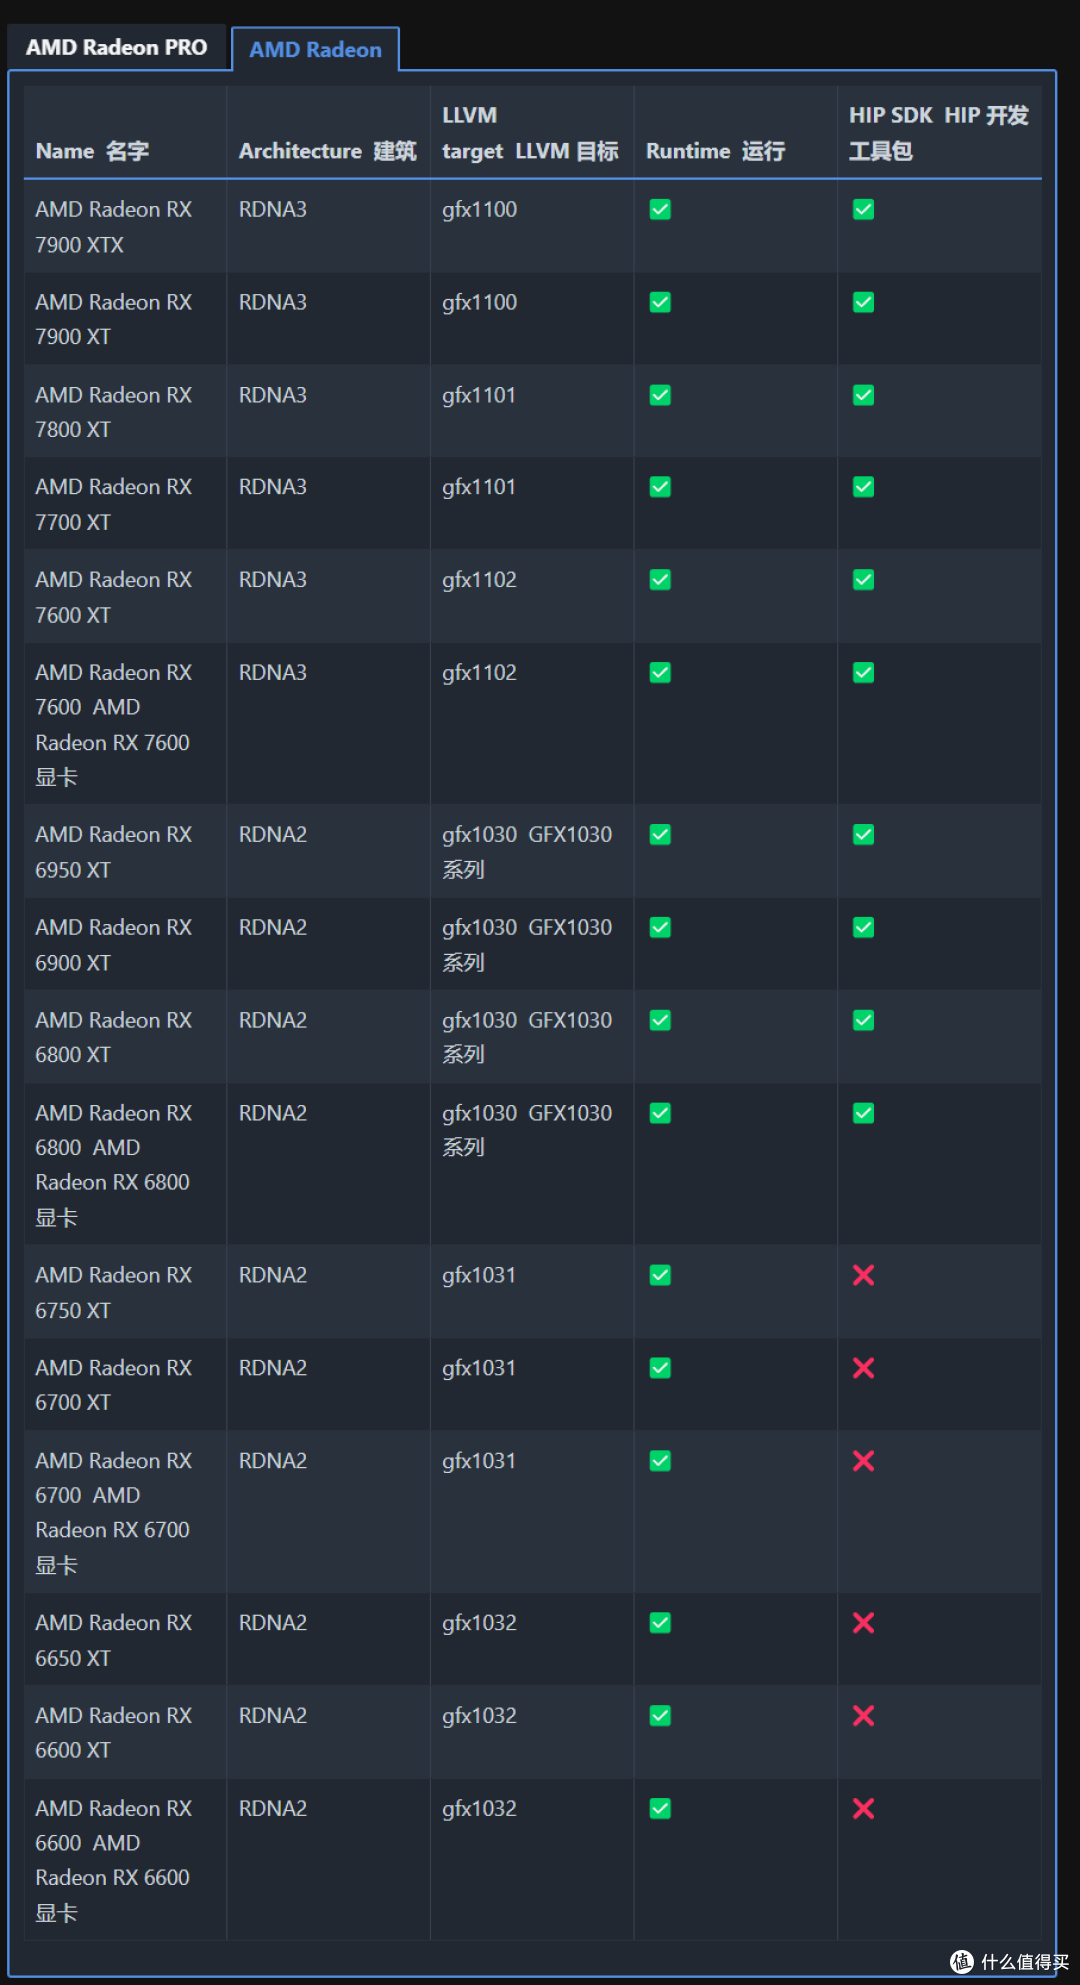The image size is (1080, 1985).
Task: Click the HIP SDK checkmark for RX 7600 XT
Action: coord(863,580)
